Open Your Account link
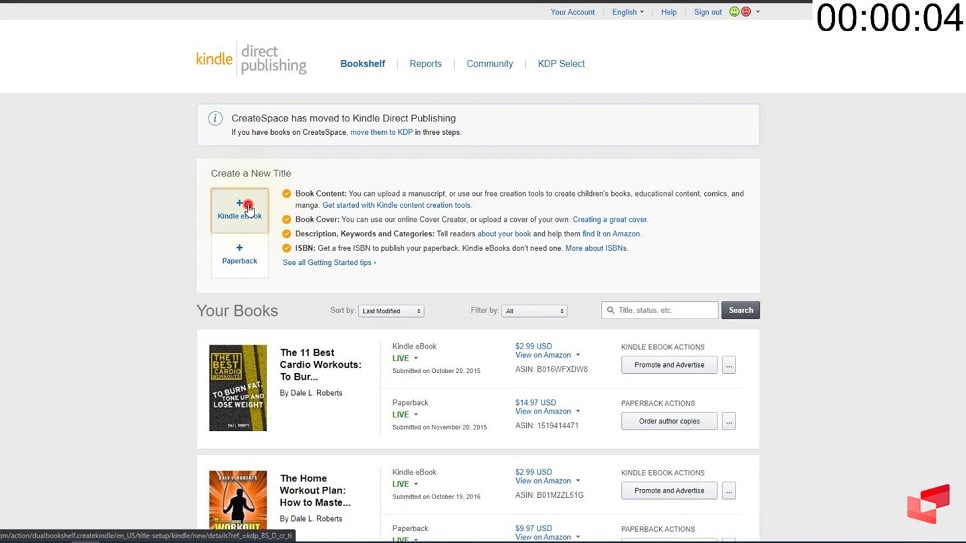 (572, 12)
